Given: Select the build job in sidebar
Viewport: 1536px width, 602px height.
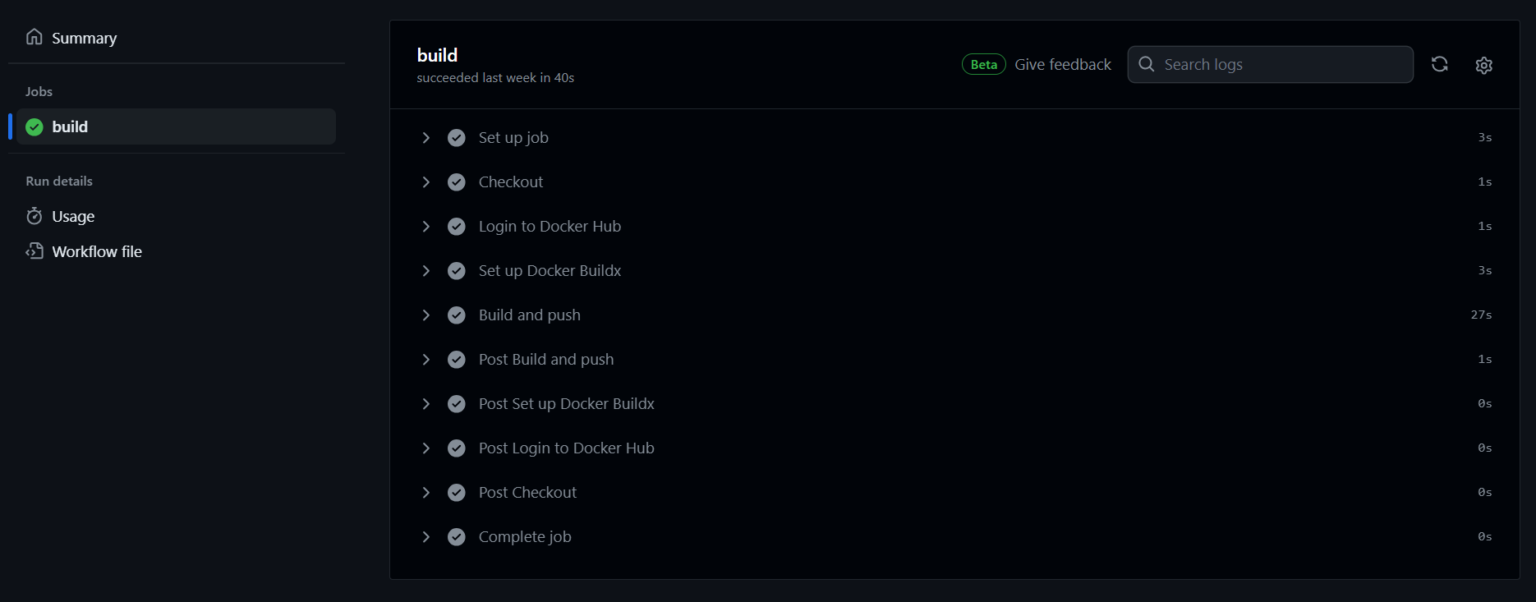Looking at the screenshot, I should click(176, 127).
